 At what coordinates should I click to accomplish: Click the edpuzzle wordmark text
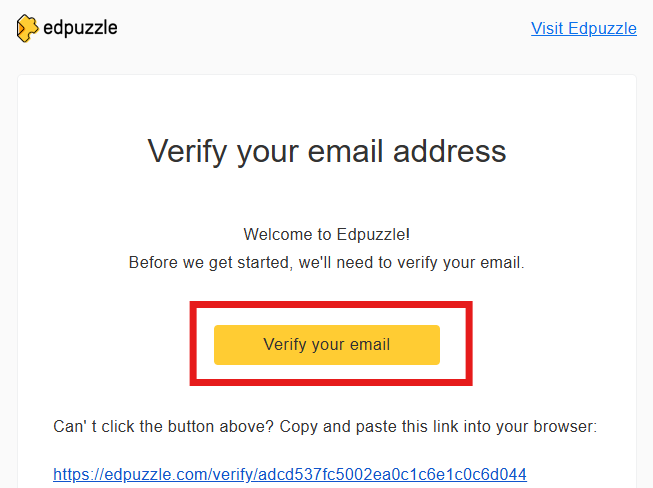80,28
